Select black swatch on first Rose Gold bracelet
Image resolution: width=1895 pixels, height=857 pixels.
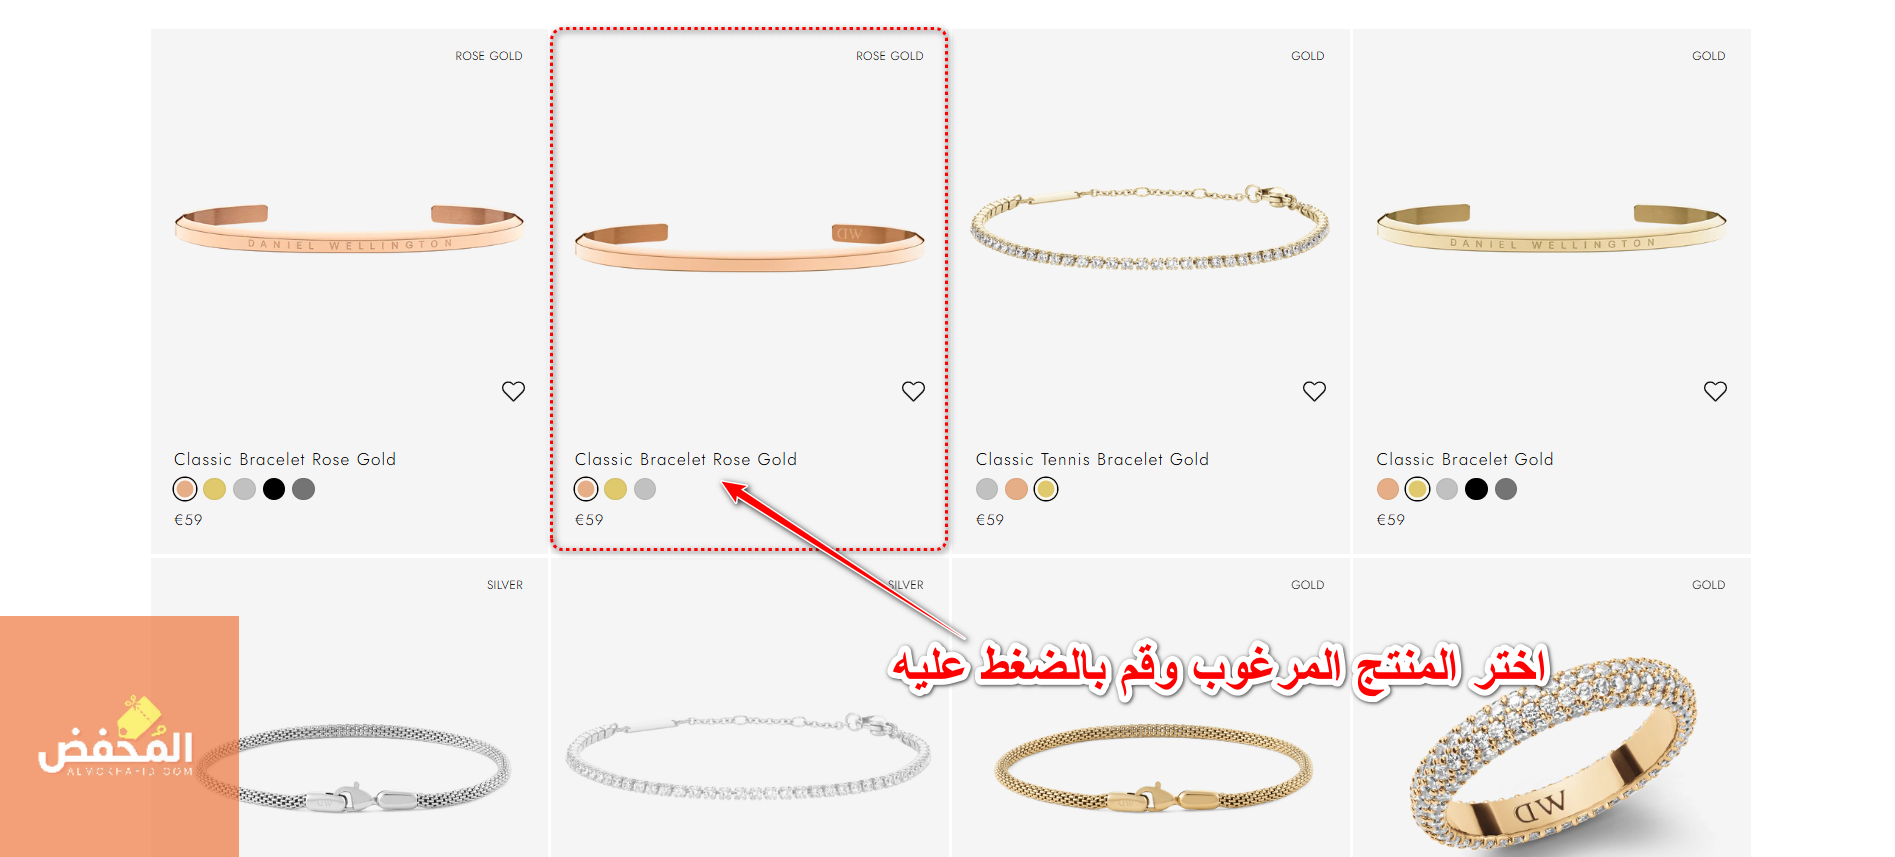[x=274, y=489]
